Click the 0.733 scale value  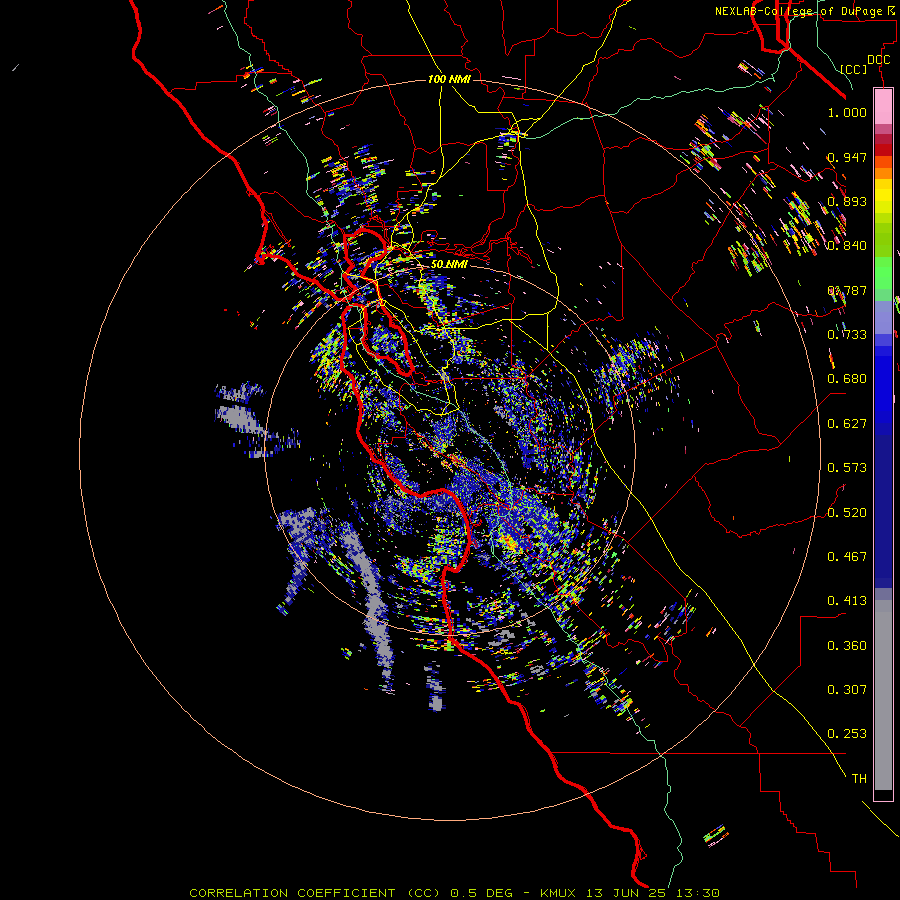point(847,335)
